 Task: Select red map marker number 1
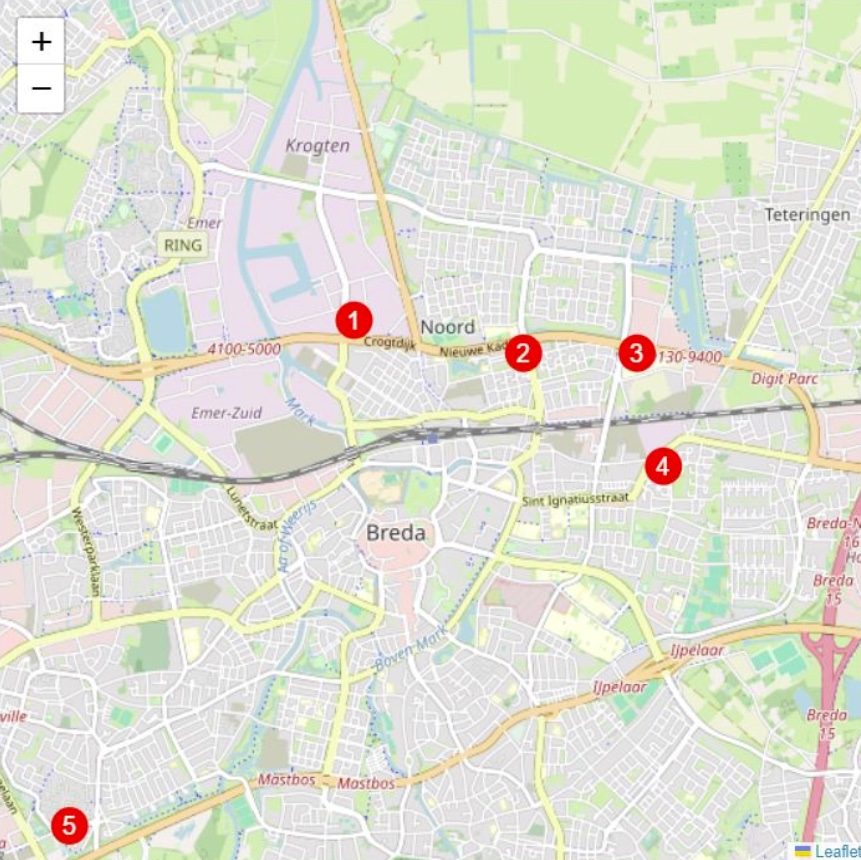coord(354,320)
